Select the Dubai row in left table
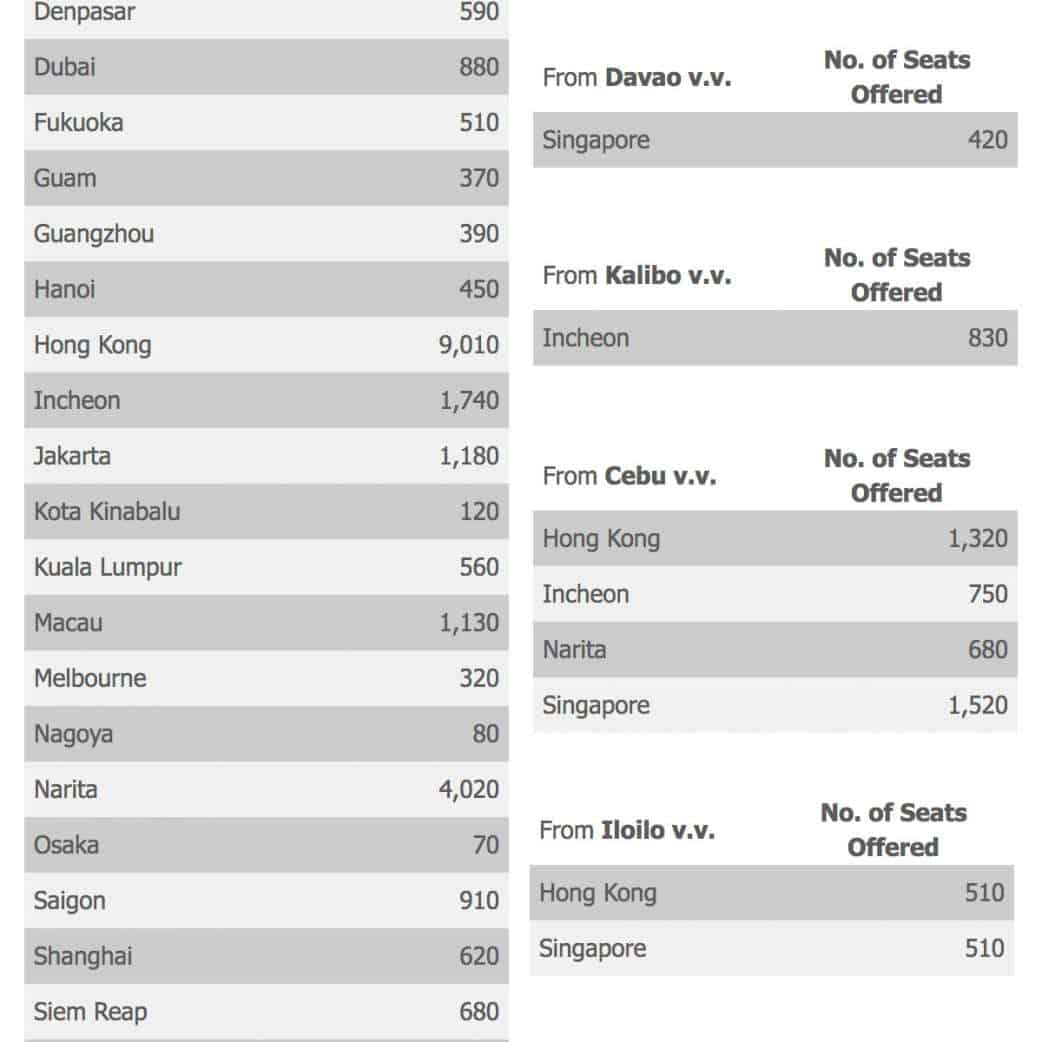 (265, 67)
